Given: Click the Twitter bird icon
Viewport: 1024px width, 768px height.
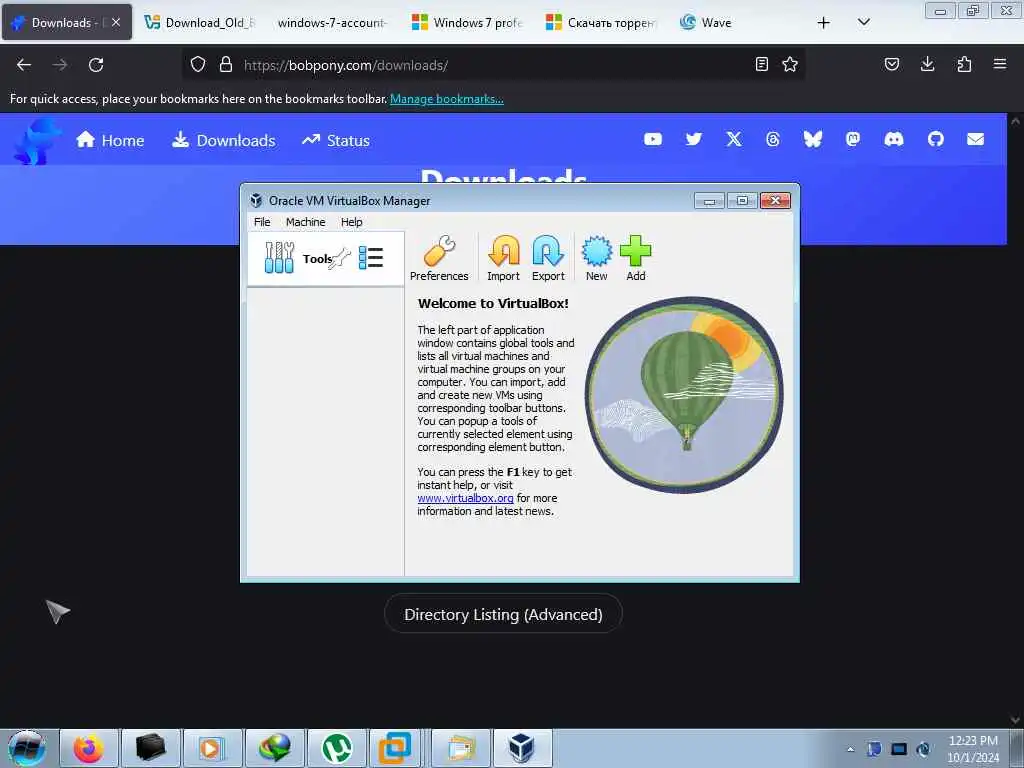Looking at the screenshot, I should pos(694,139).
